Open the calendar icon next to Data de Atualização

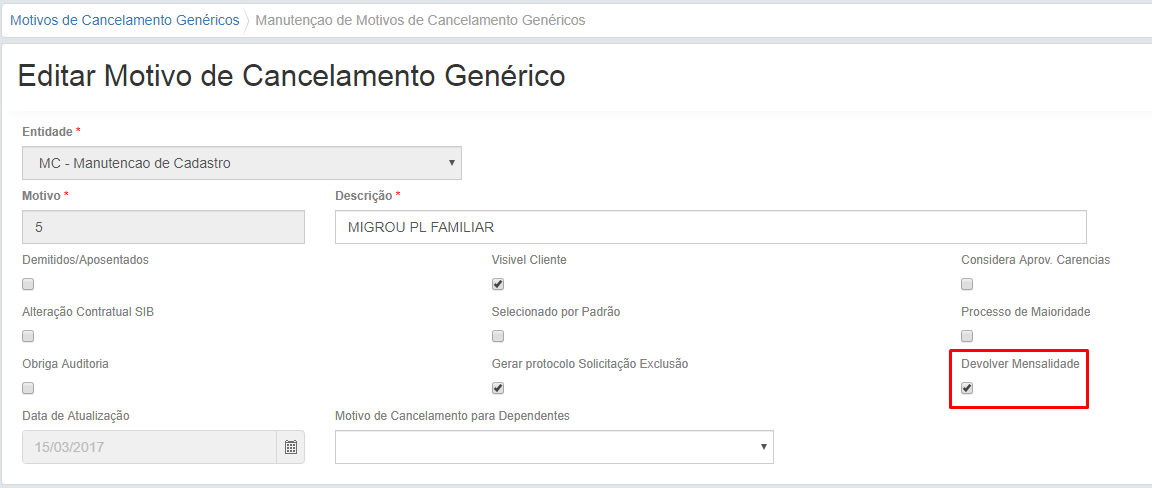tap(291, 447)
